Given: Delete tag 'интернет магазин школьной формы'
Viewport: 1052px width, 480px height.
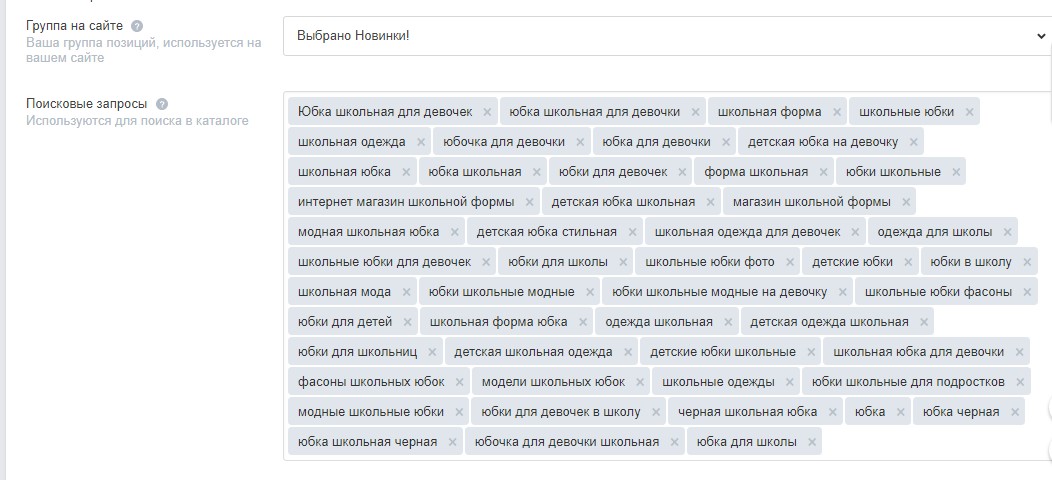Looking at the screenshot, I should [x=529, y=202].
